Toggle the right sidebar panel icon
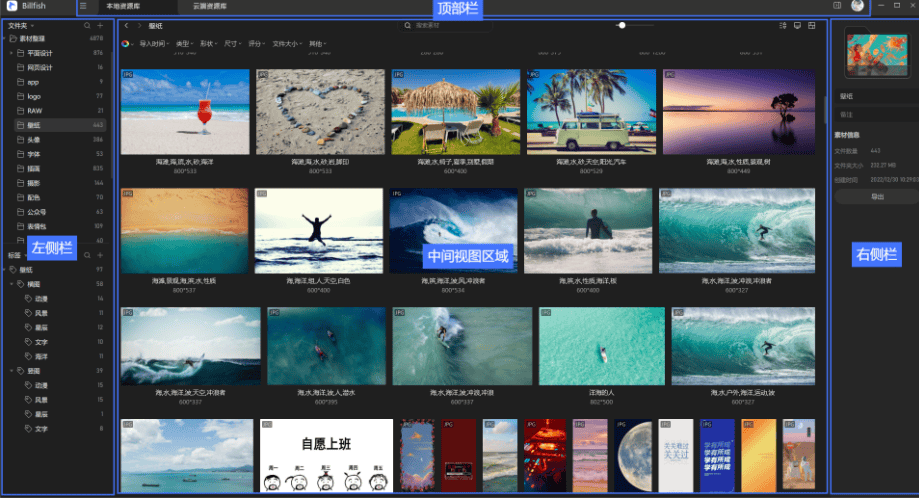The image size is (919, 498). (x=837, y=6)
